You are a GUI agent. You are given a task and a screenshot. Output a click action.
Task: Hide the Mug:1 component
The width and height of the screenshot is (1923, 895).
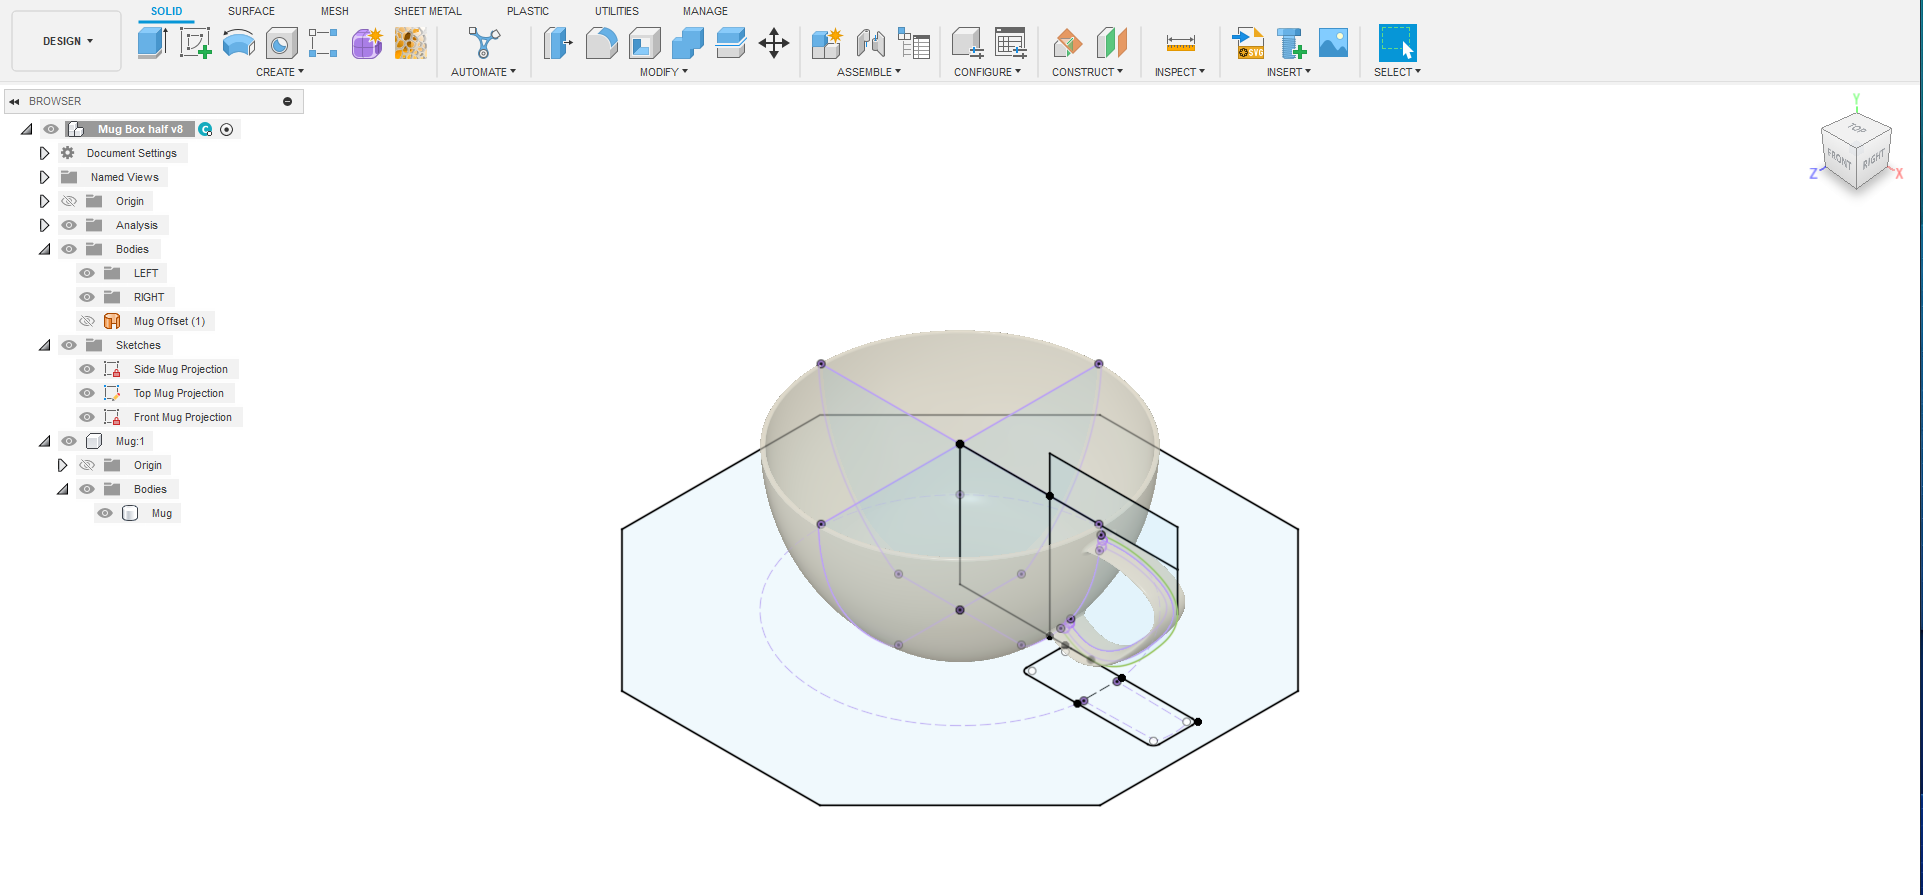69,441
